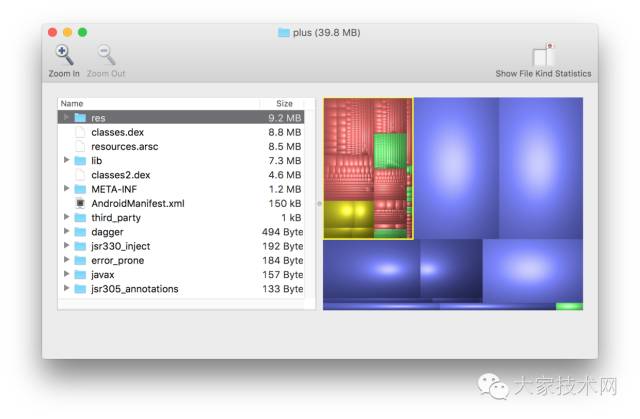Click the Zoom In magnifier icon
Viewport: 640px width, 419px height.
[64, 55]
